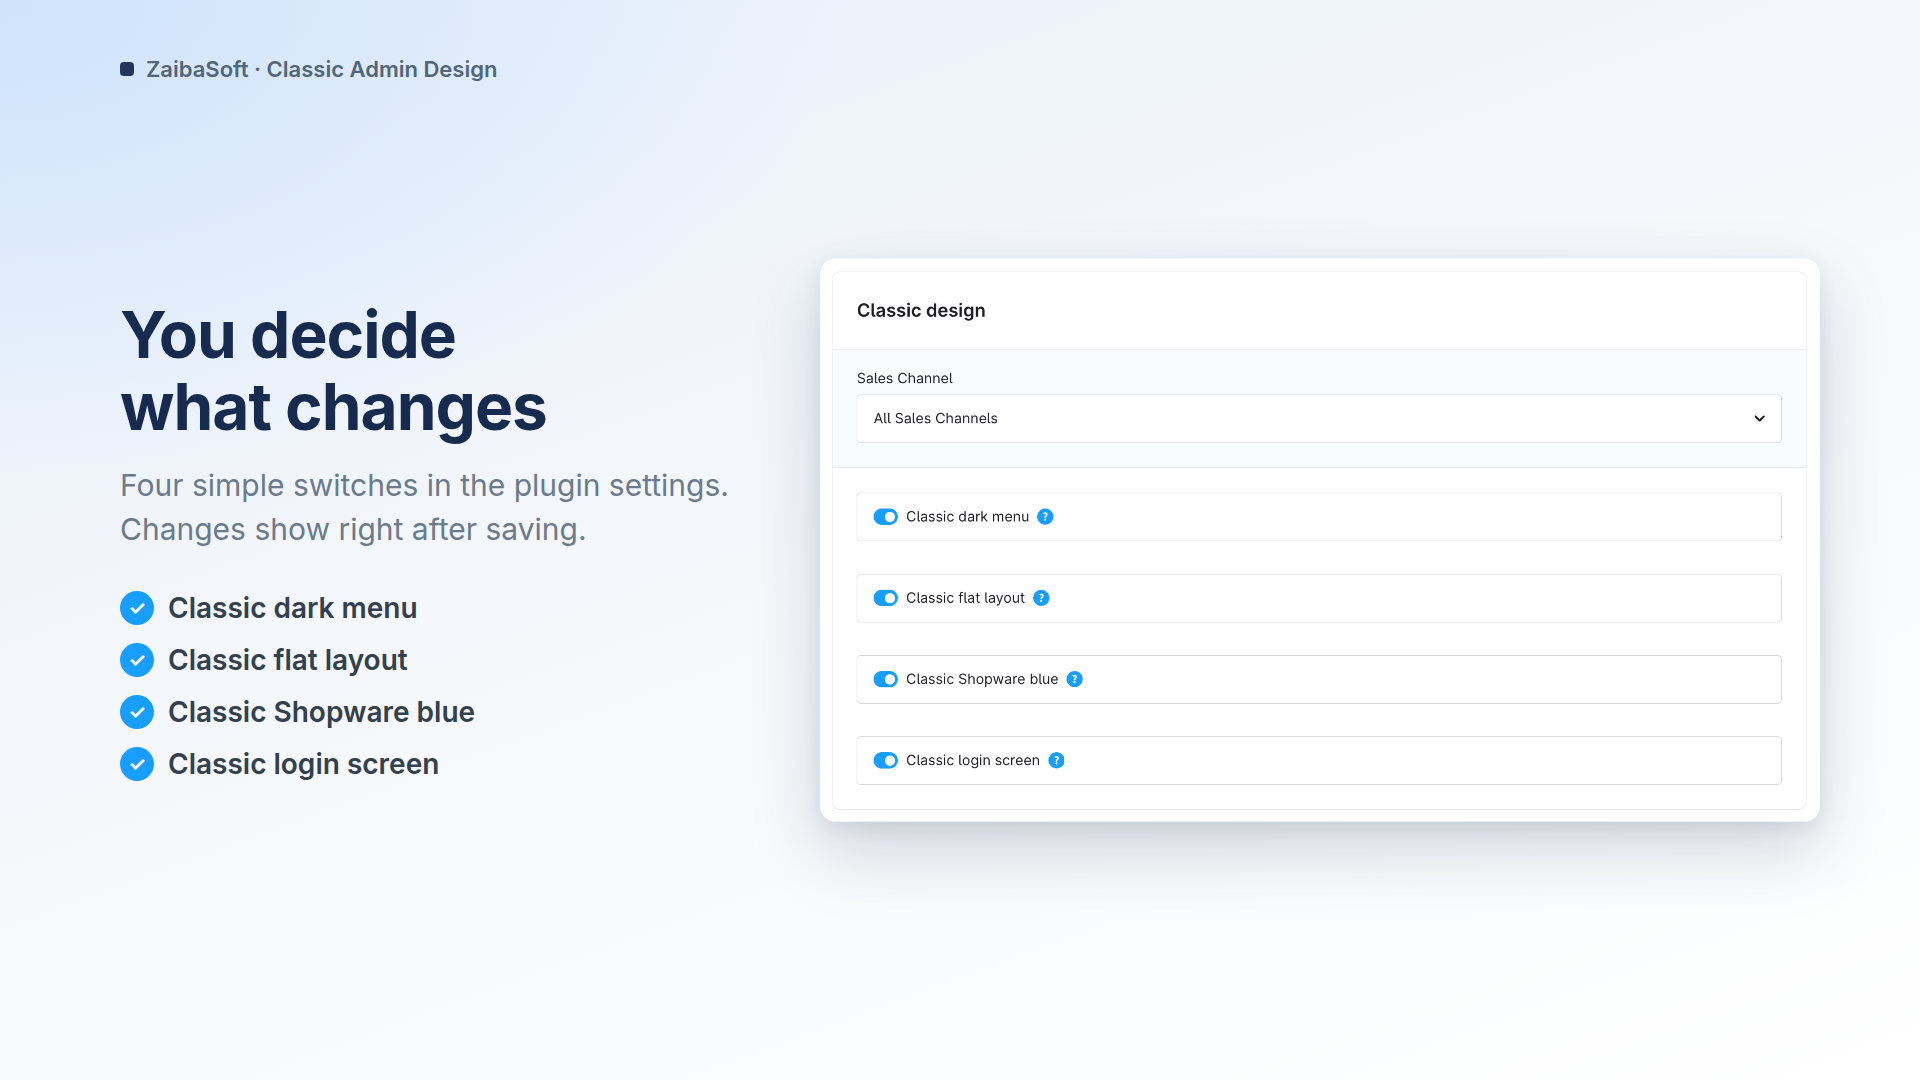Click the Classic Shopware blue setting label

tap(982, 679)
